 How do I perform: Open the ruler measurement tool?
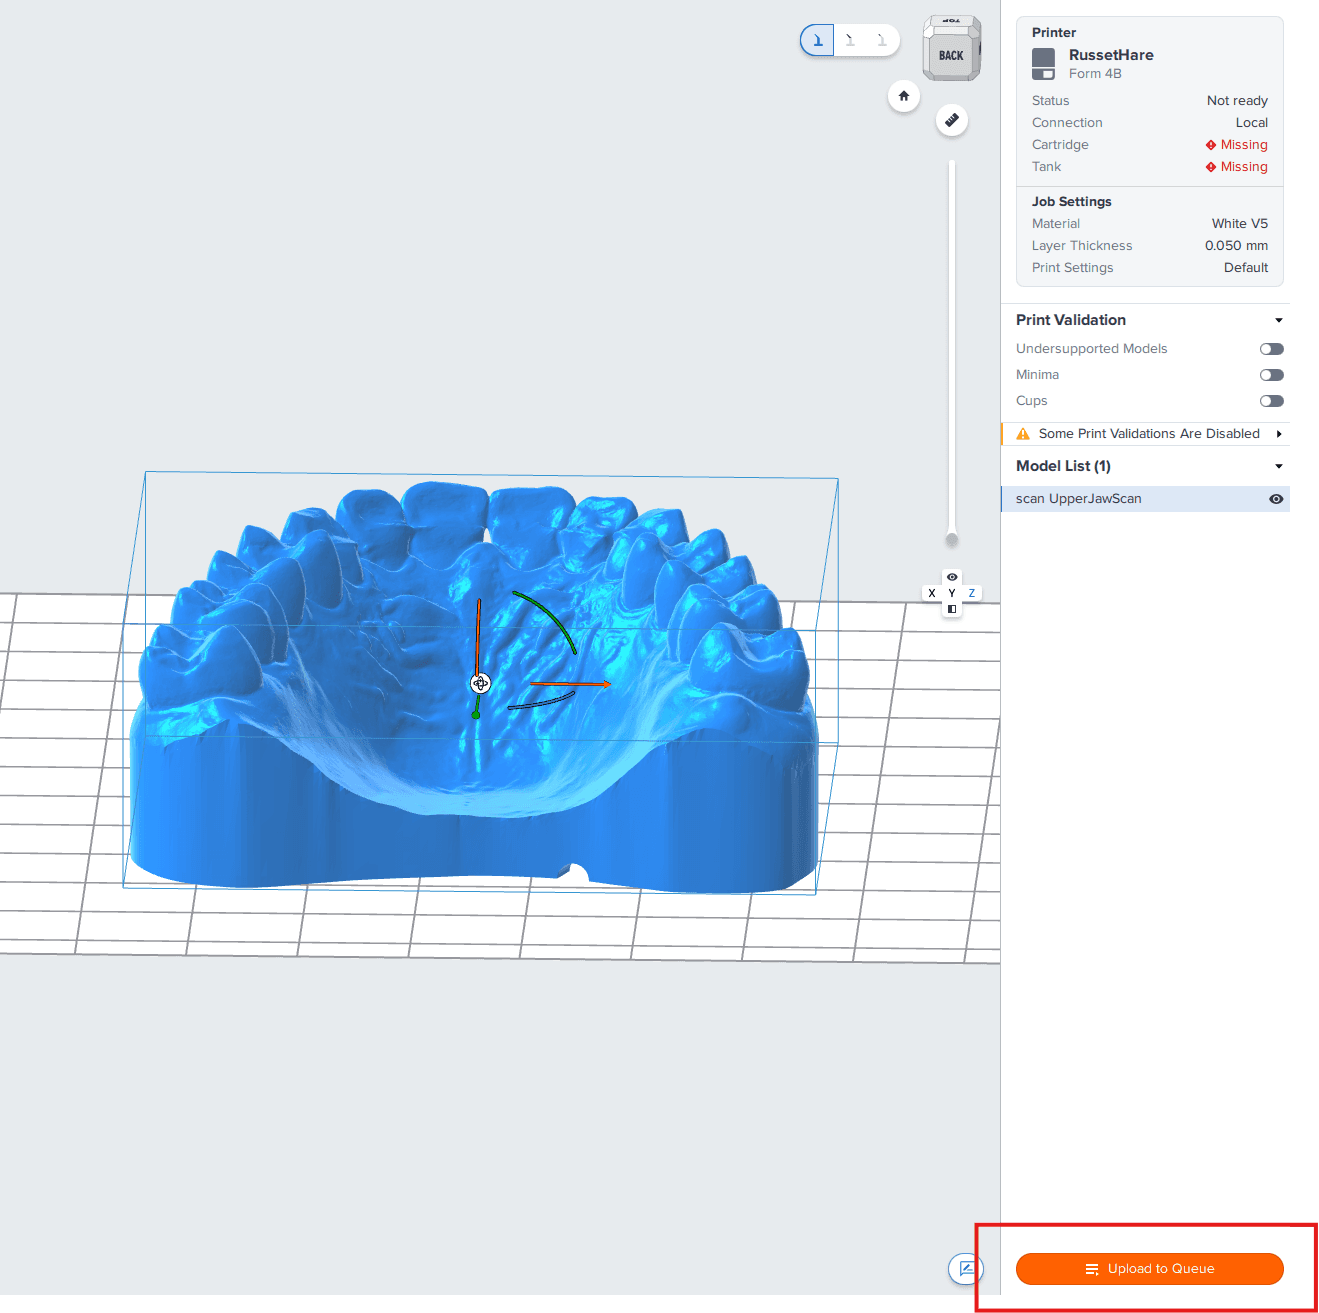pyautogui.click(x=951, y=120)
